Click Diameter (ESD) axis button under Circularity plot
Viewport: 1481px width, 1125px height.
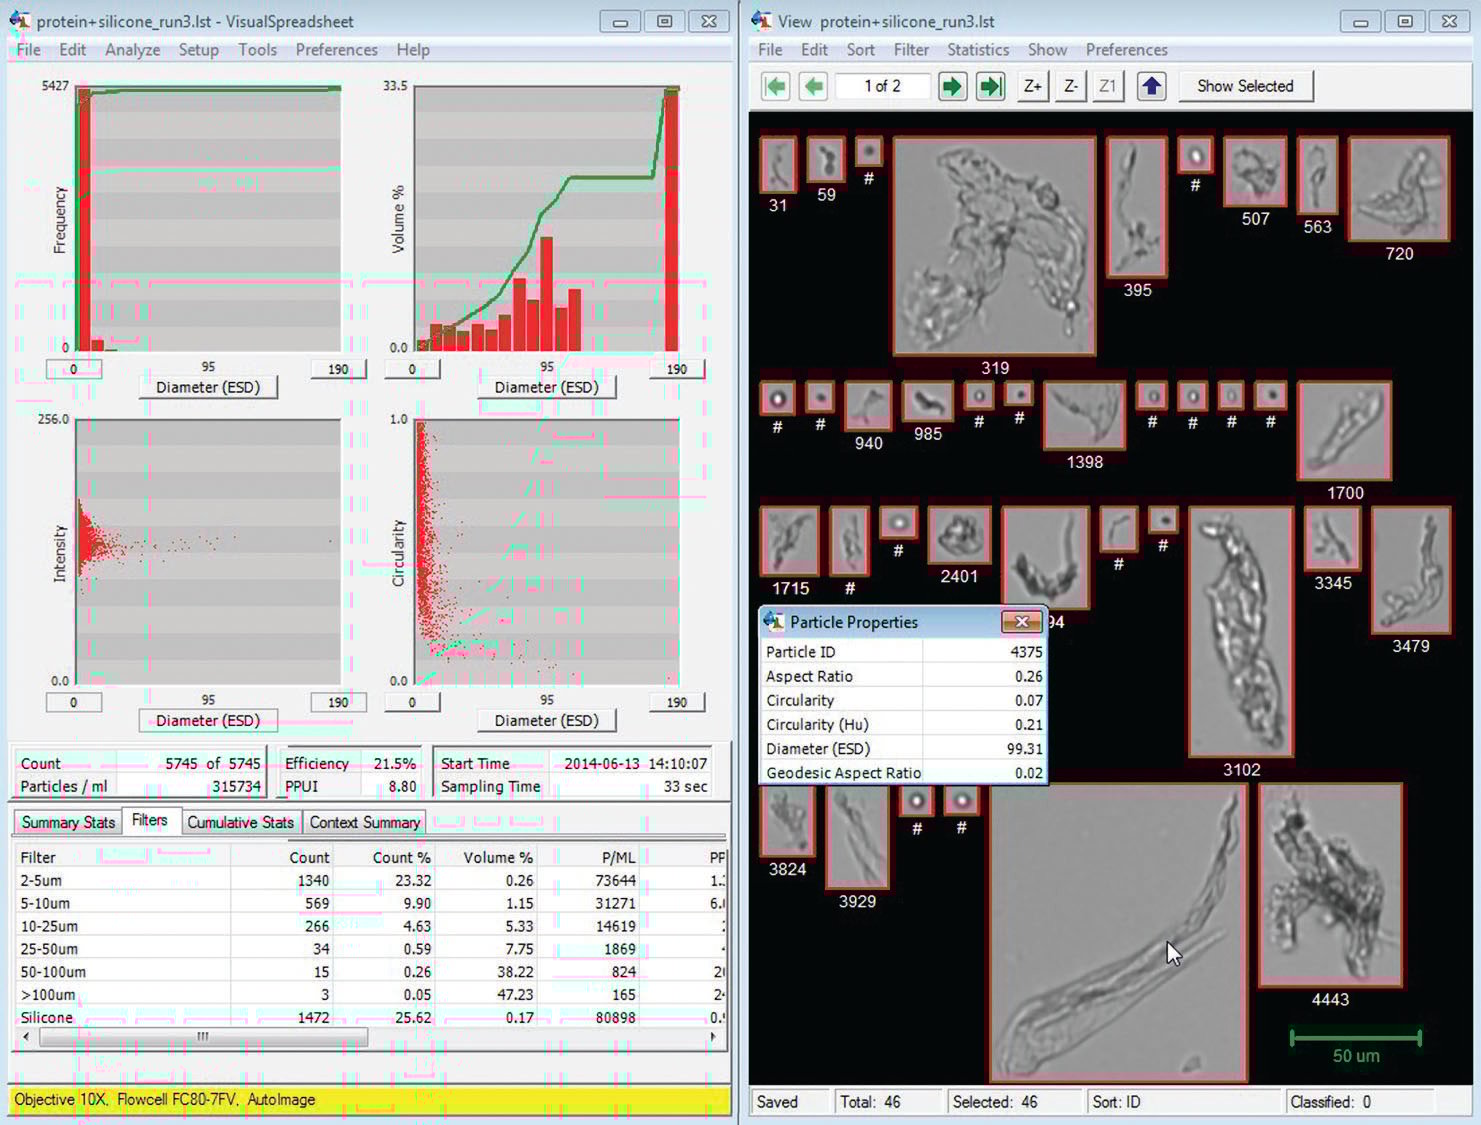pyautogui.click(x=546, y=721)
